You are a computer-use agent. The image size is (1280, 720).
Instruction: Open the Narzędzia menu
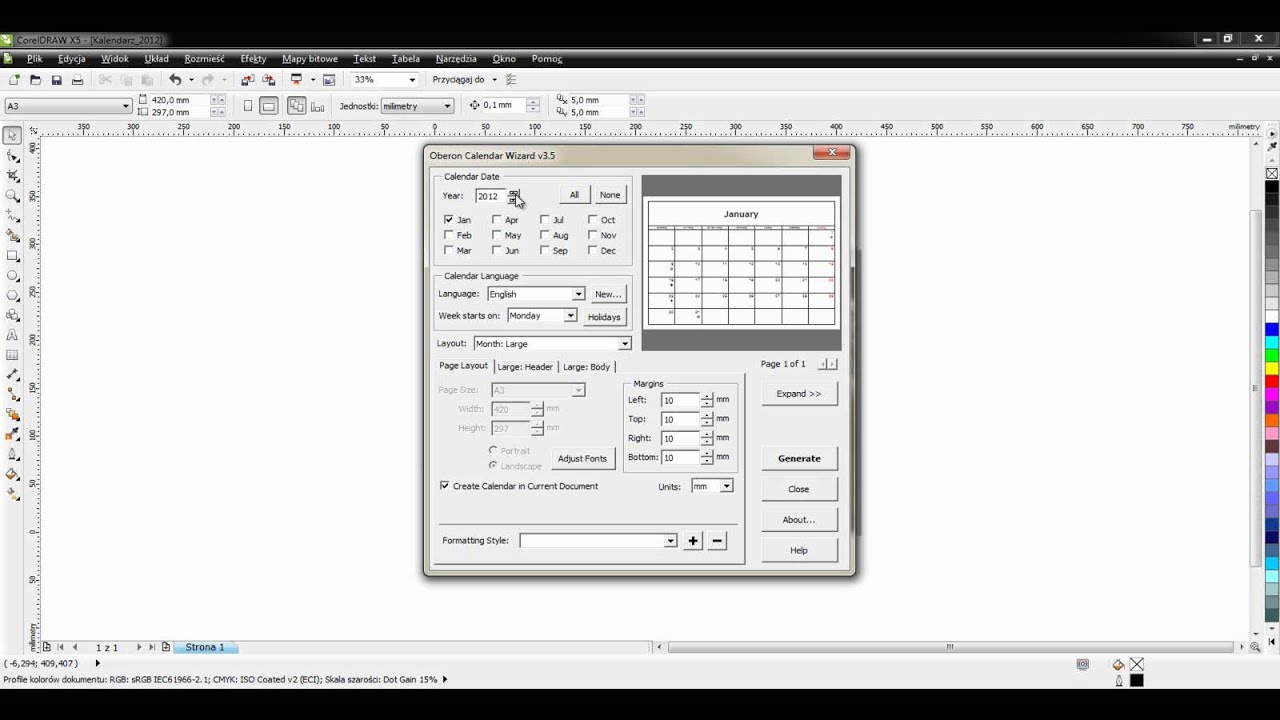[456, 59]
